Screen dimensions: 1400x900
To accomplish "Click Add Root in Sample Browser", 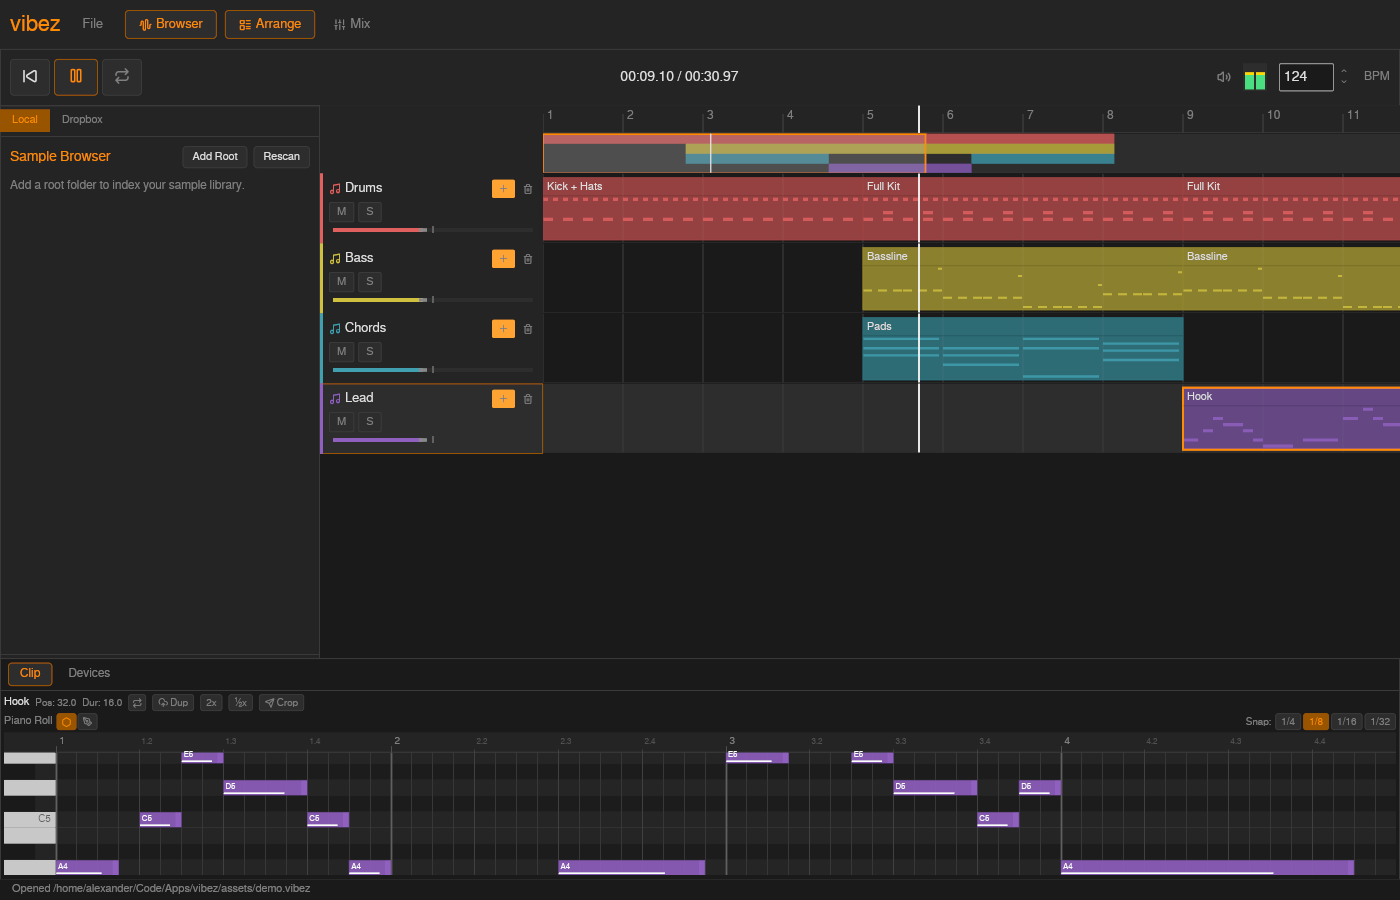I will pos(215,157).
